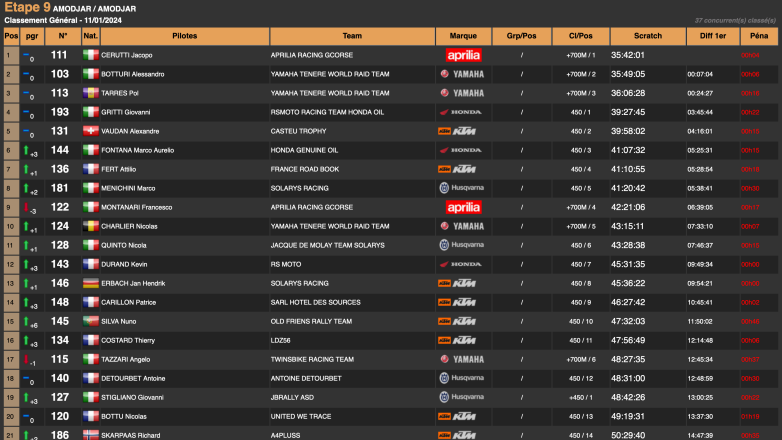
Task: Open rider DETOURBET Antoine's name
Action: [140, 378]
